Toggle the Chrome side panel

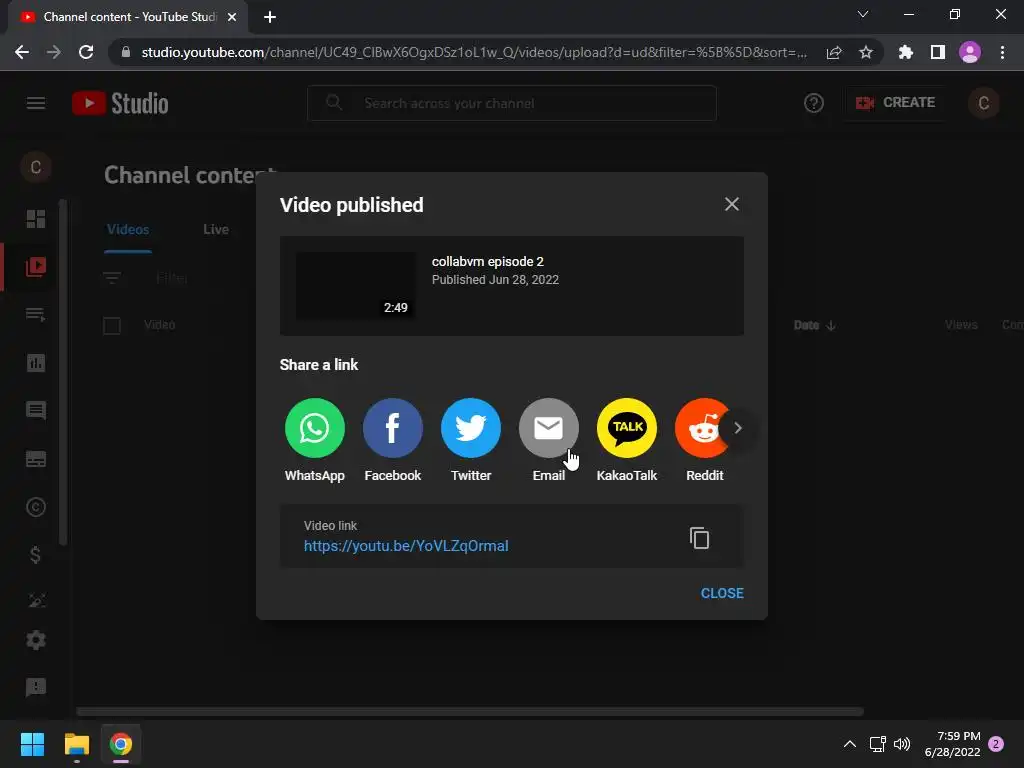938,52
